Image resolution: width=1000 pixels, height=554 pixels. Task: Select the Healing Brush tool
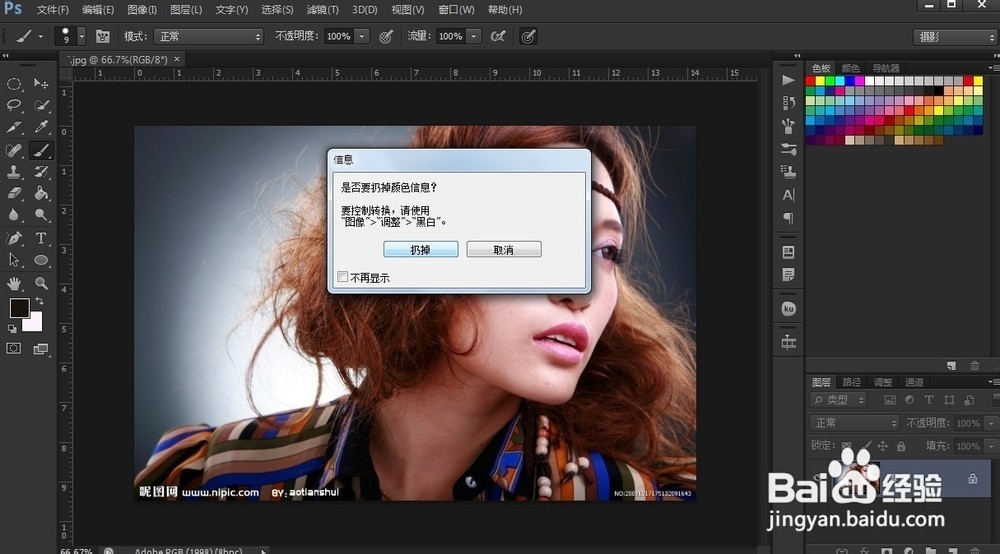pos(14,150)
